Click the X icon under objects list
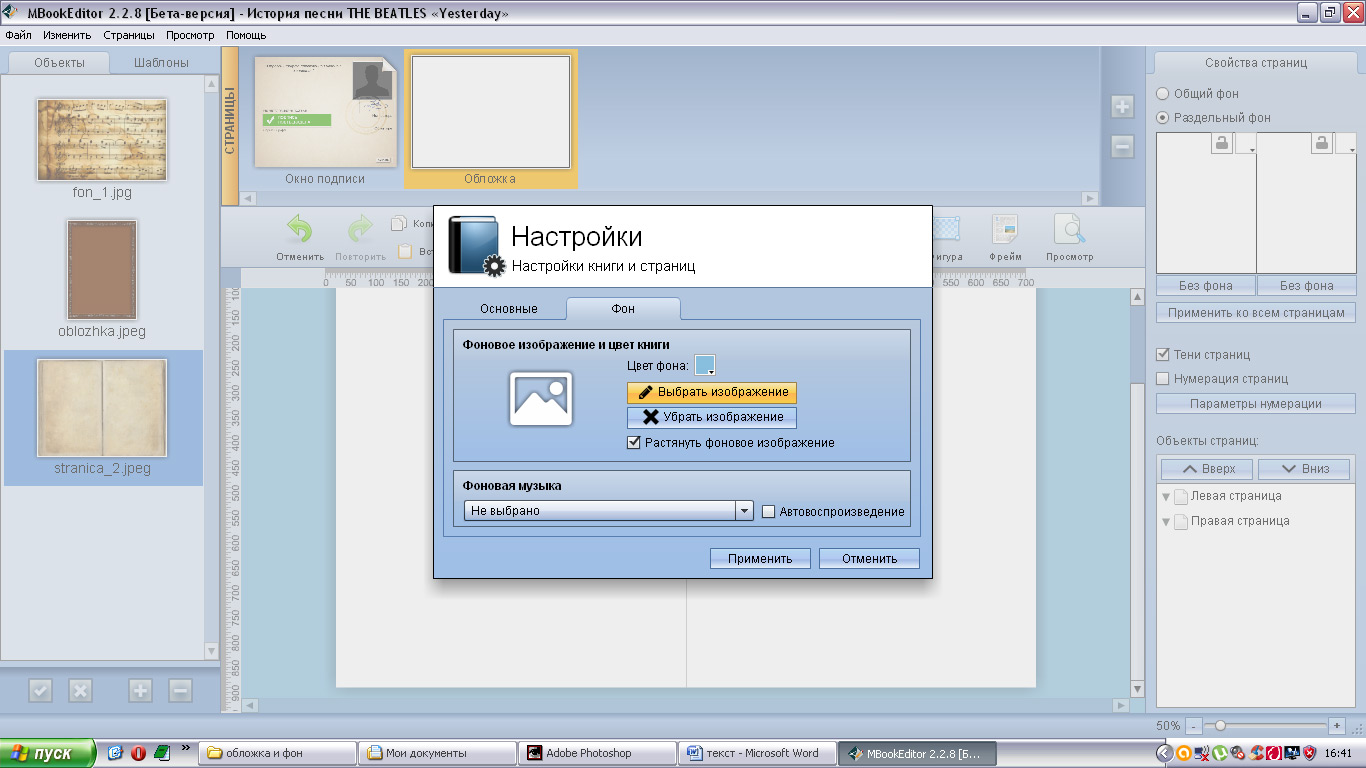 80,690
